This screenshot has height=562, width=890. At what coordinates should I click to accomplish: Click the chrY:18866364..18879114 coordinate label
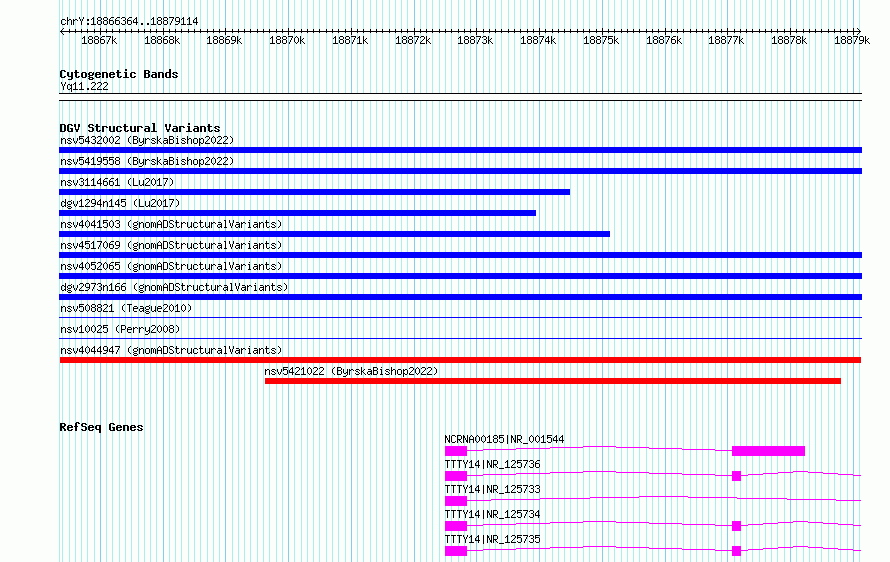click(x=129, y=22)
